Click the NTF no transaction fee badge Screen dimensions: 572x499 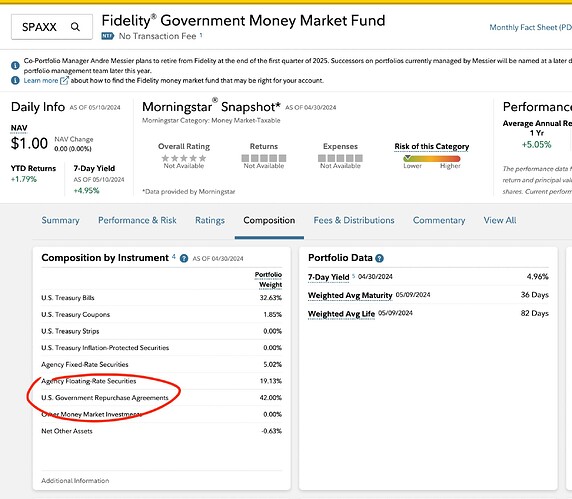pyautogui.click(x=108, y=36)
